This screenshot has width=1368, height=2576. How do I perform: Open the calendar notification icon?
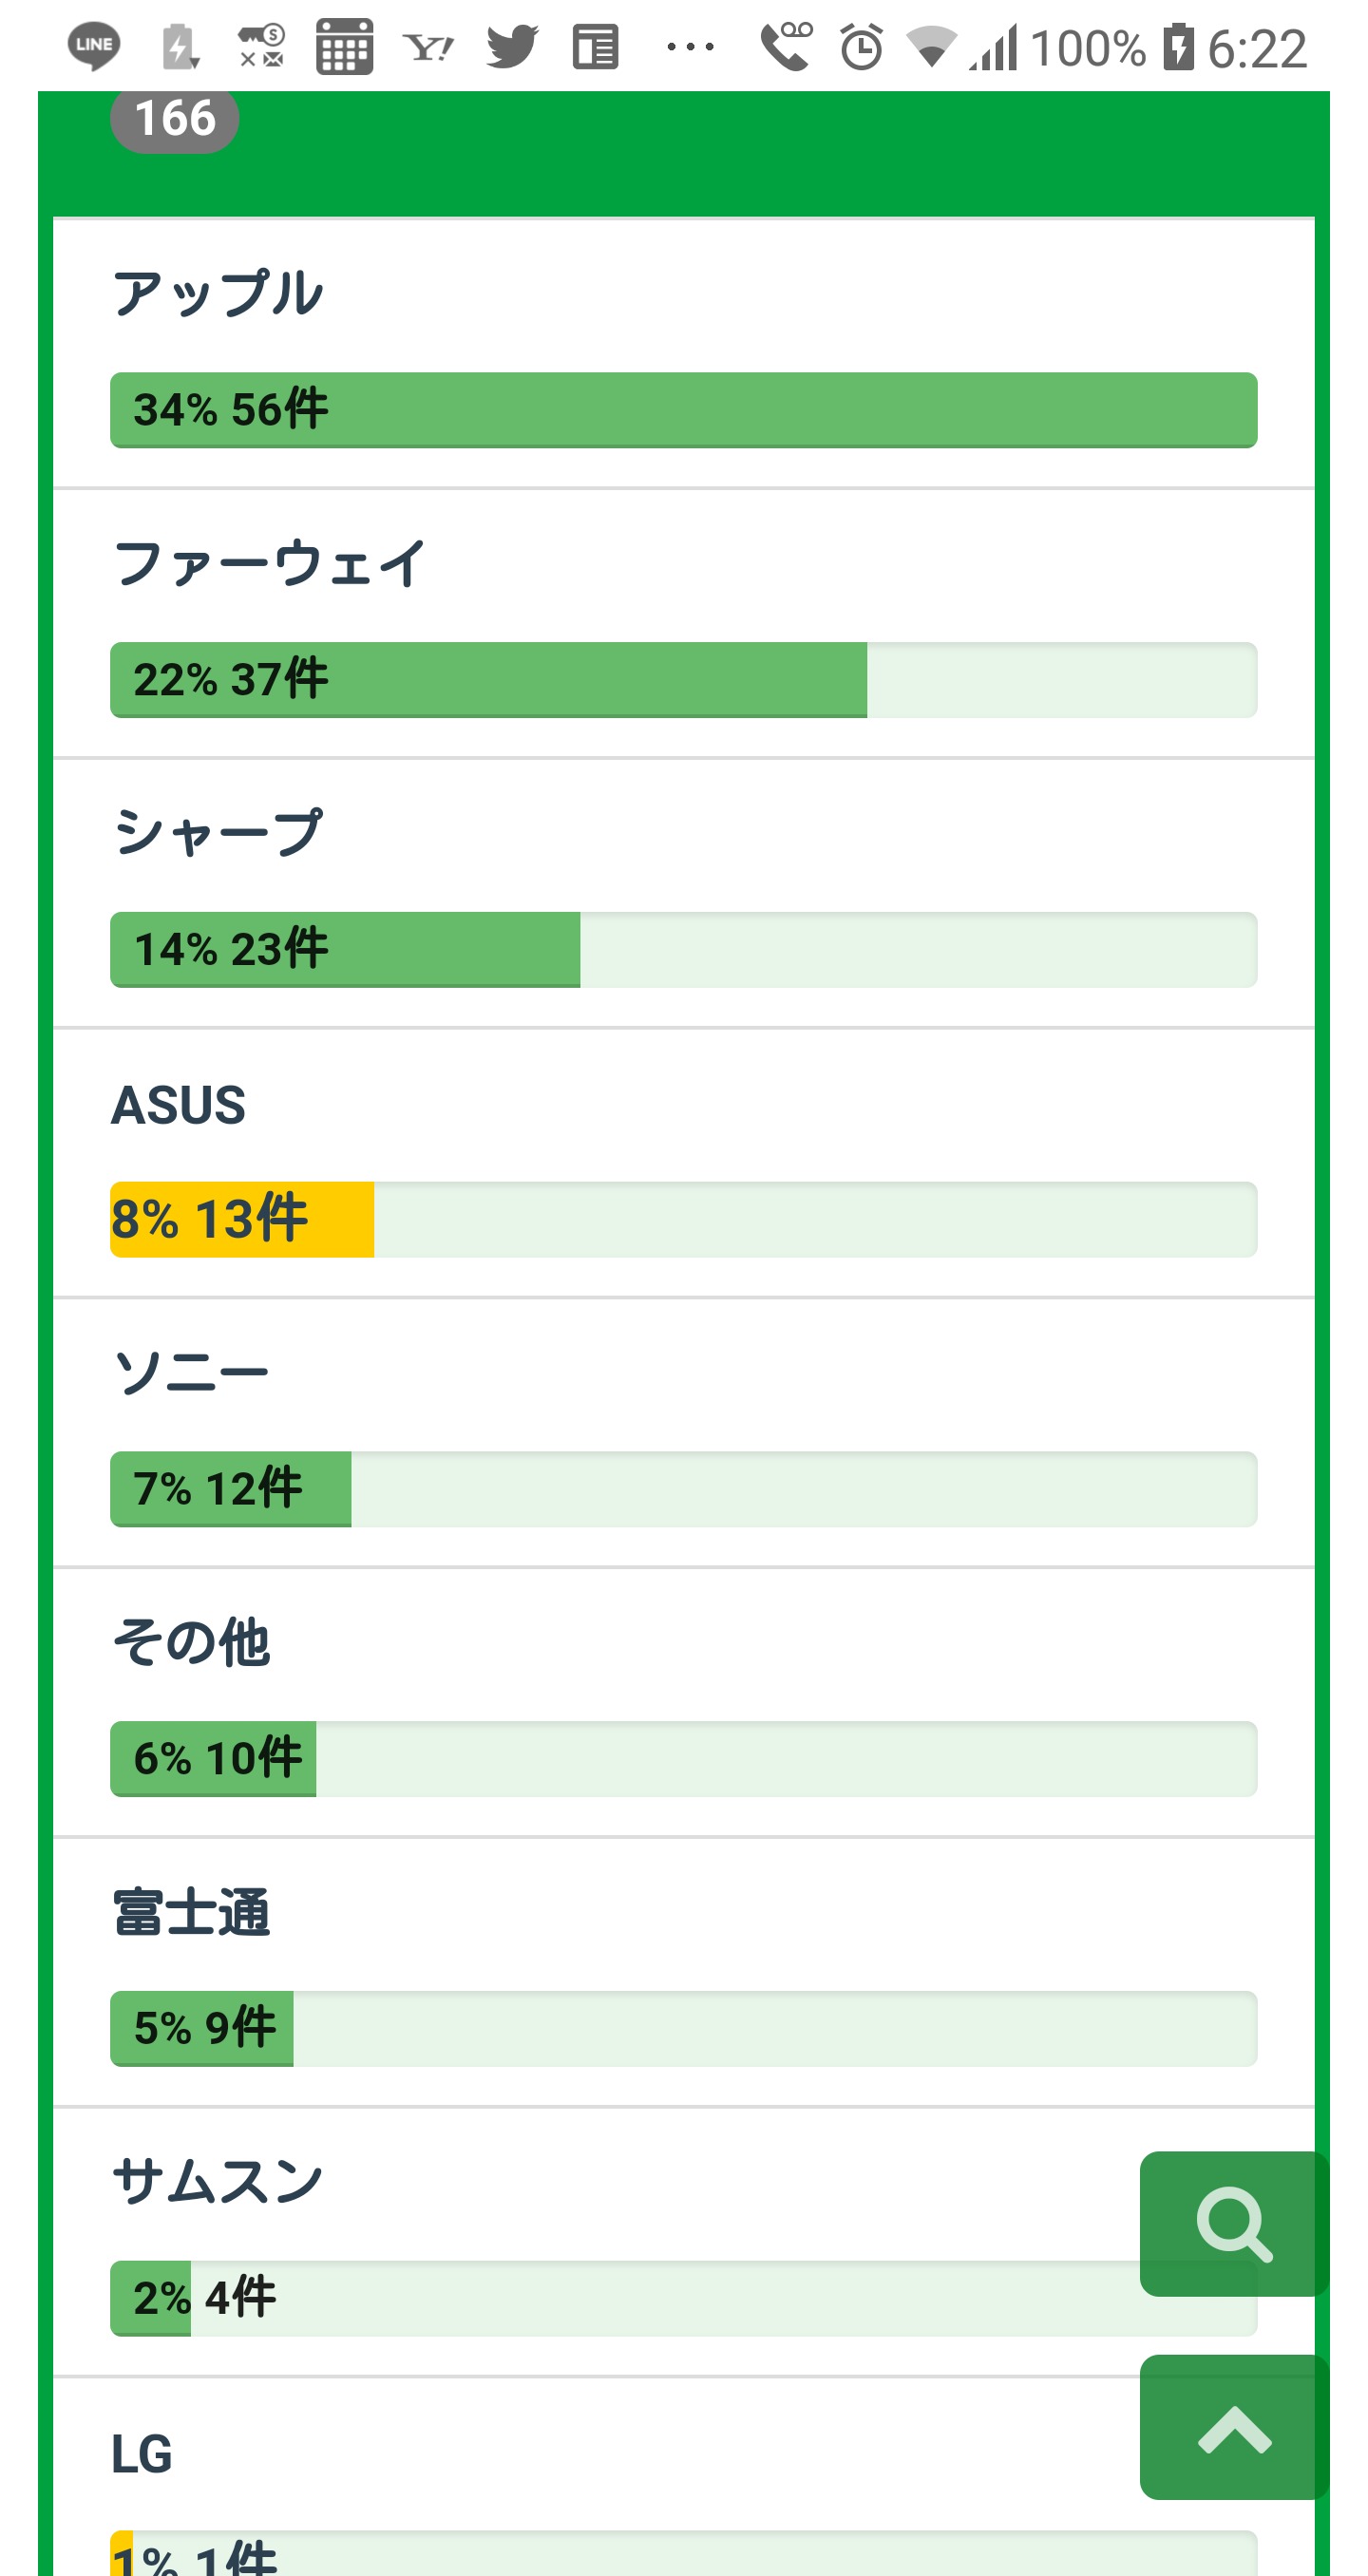[x=344, y=47]
